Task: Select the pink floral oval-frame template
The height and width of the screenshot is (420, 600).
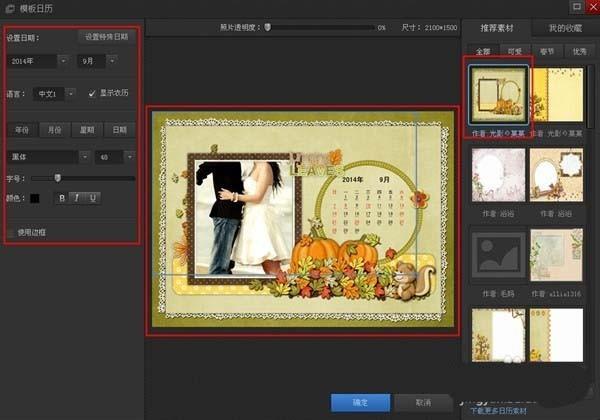Action: [x=499, y=175]
